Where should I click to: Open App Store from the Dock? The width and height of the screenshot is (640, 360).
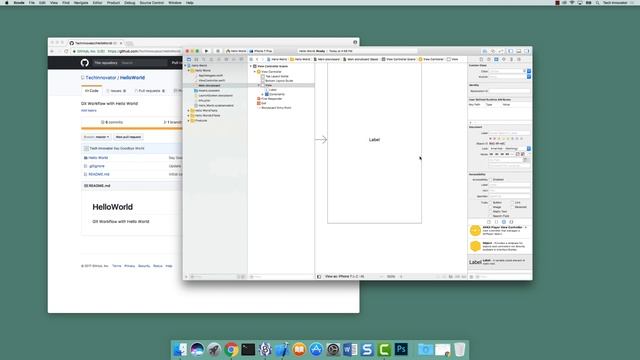click(x=316, y=349)
